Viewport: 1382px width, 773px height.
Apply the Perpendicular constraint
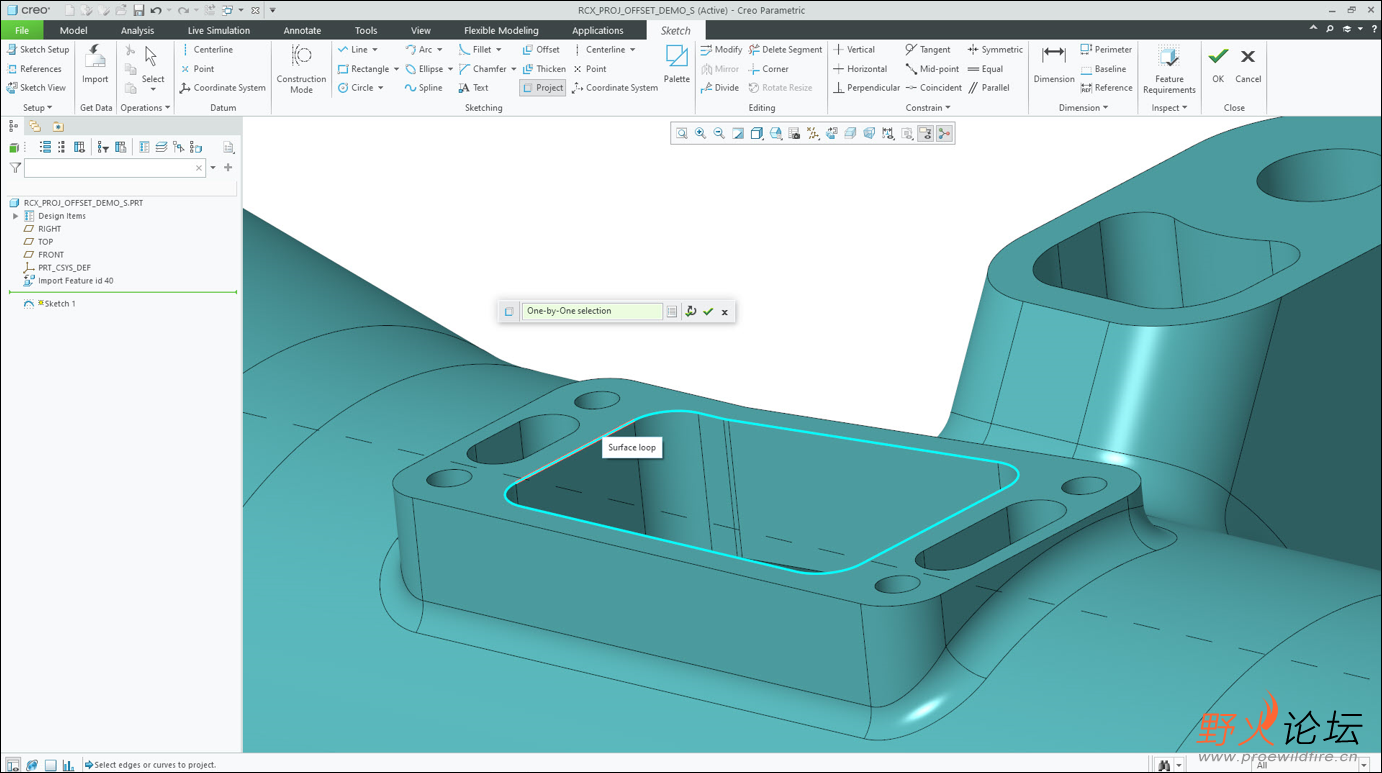866,88
